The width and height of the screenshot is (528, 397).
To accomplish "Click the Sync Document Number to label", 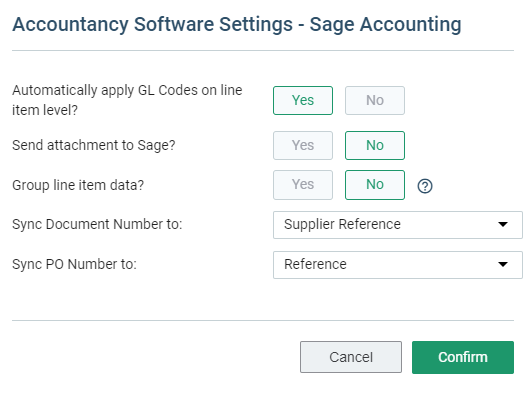I will (97, 225).
